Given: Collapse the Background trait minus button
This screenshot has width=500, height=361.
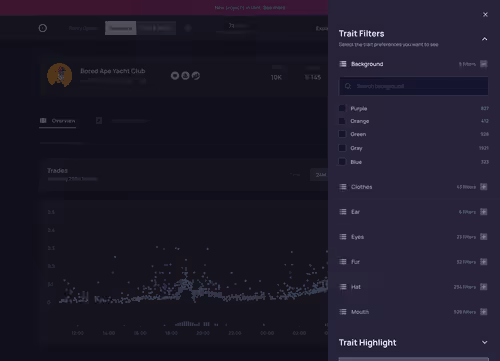Looking at the screenshot, I should tap(484, 64).
